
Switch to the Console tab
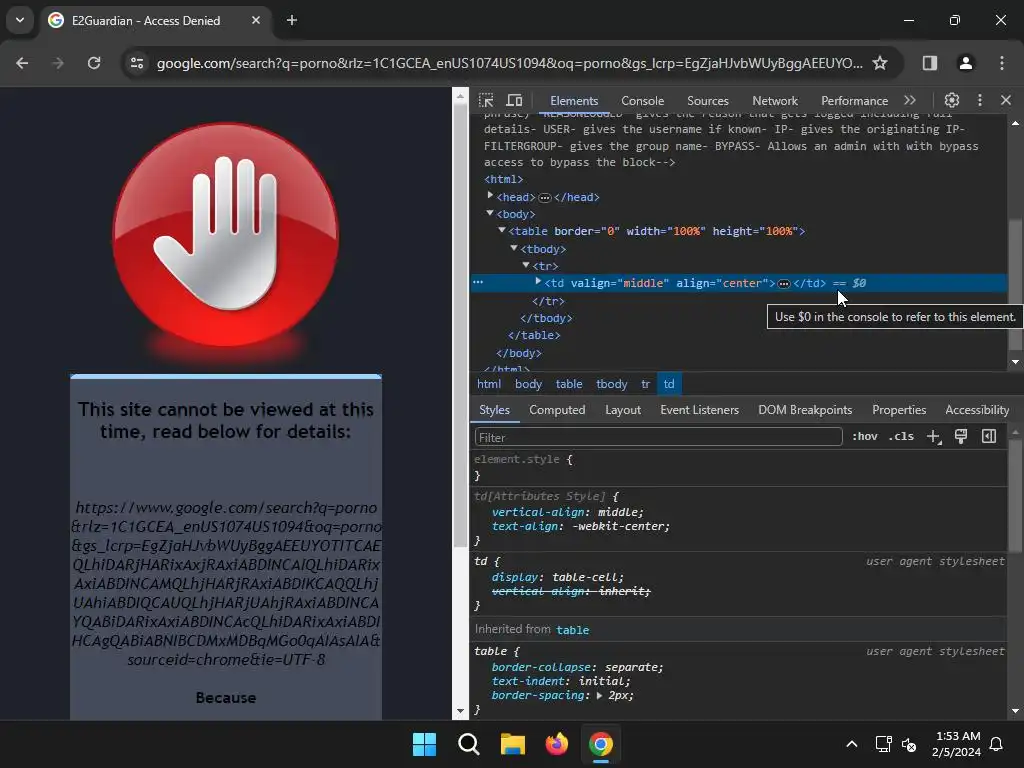(642, 101)
